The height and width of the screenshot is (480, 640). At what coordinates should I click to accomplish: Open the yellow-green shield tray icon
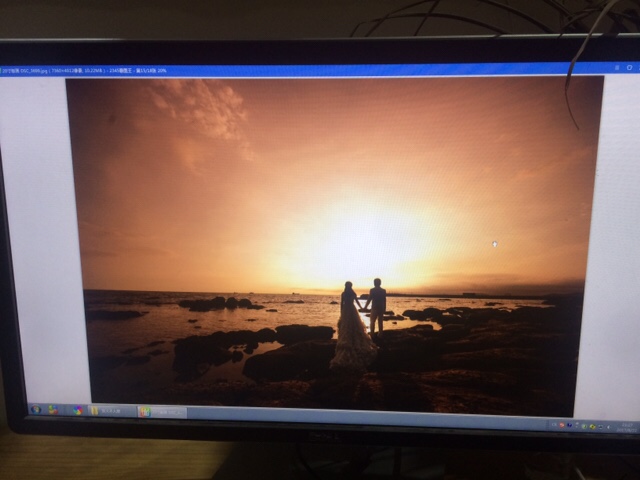tap(592, 427)
